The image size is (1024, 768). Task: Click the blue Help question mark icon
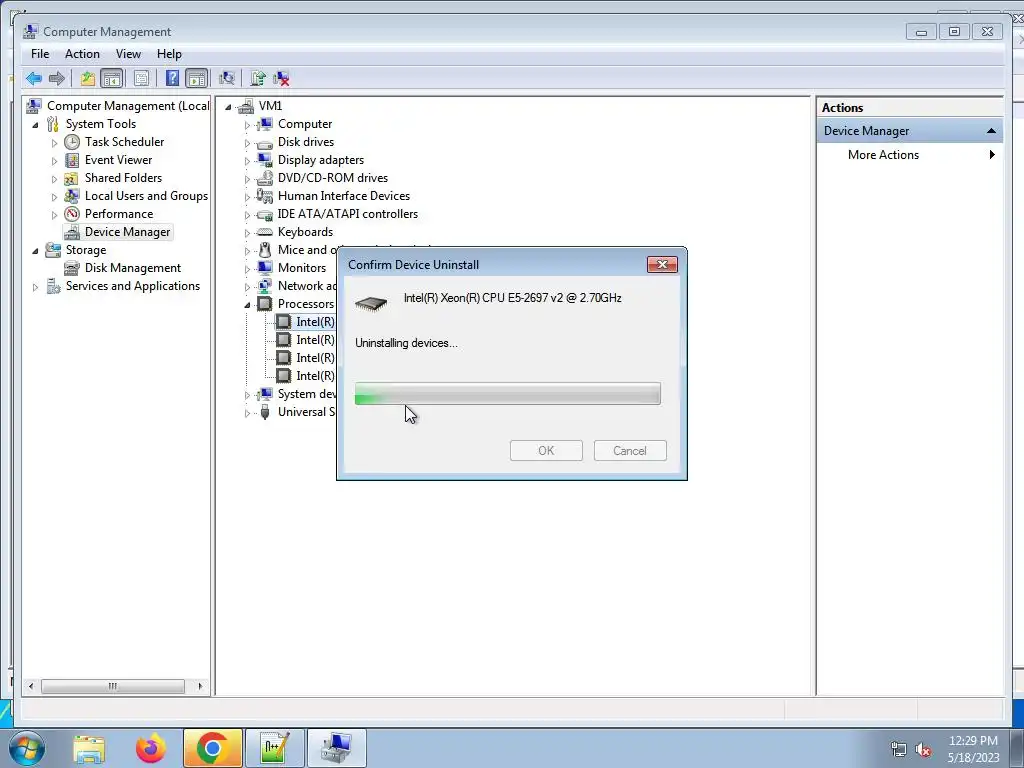172,78
